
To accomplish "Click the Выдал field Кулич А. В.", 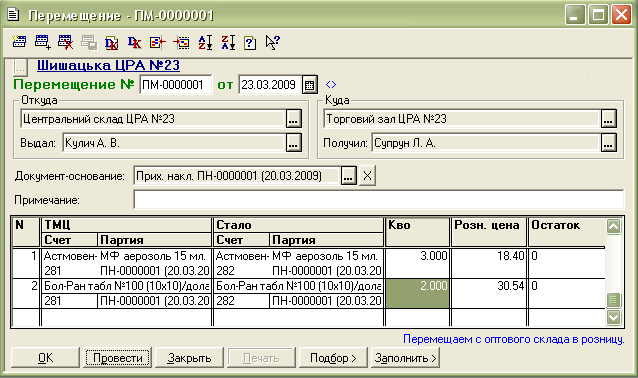I will pos(174,143).
